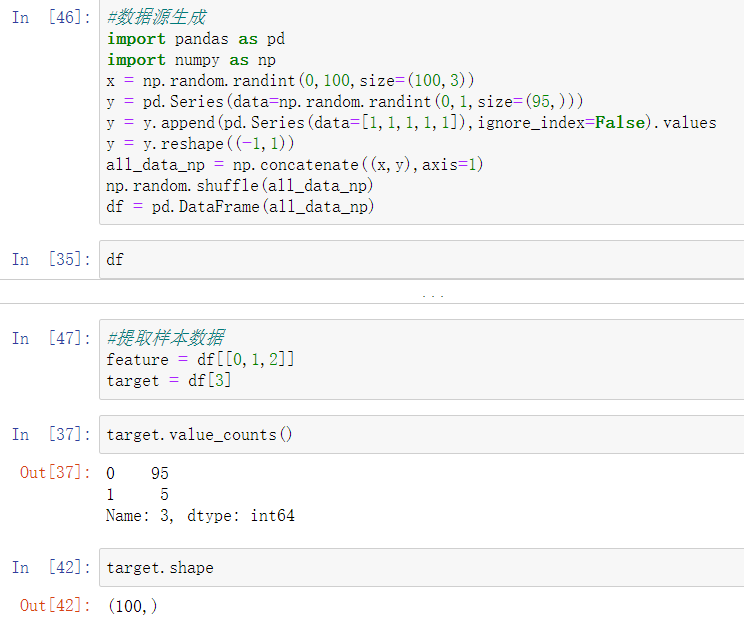Click the 'In [47]:' prompt label
Image resolution: width=744 pixels, height=625 pixels.
(51, 338)
